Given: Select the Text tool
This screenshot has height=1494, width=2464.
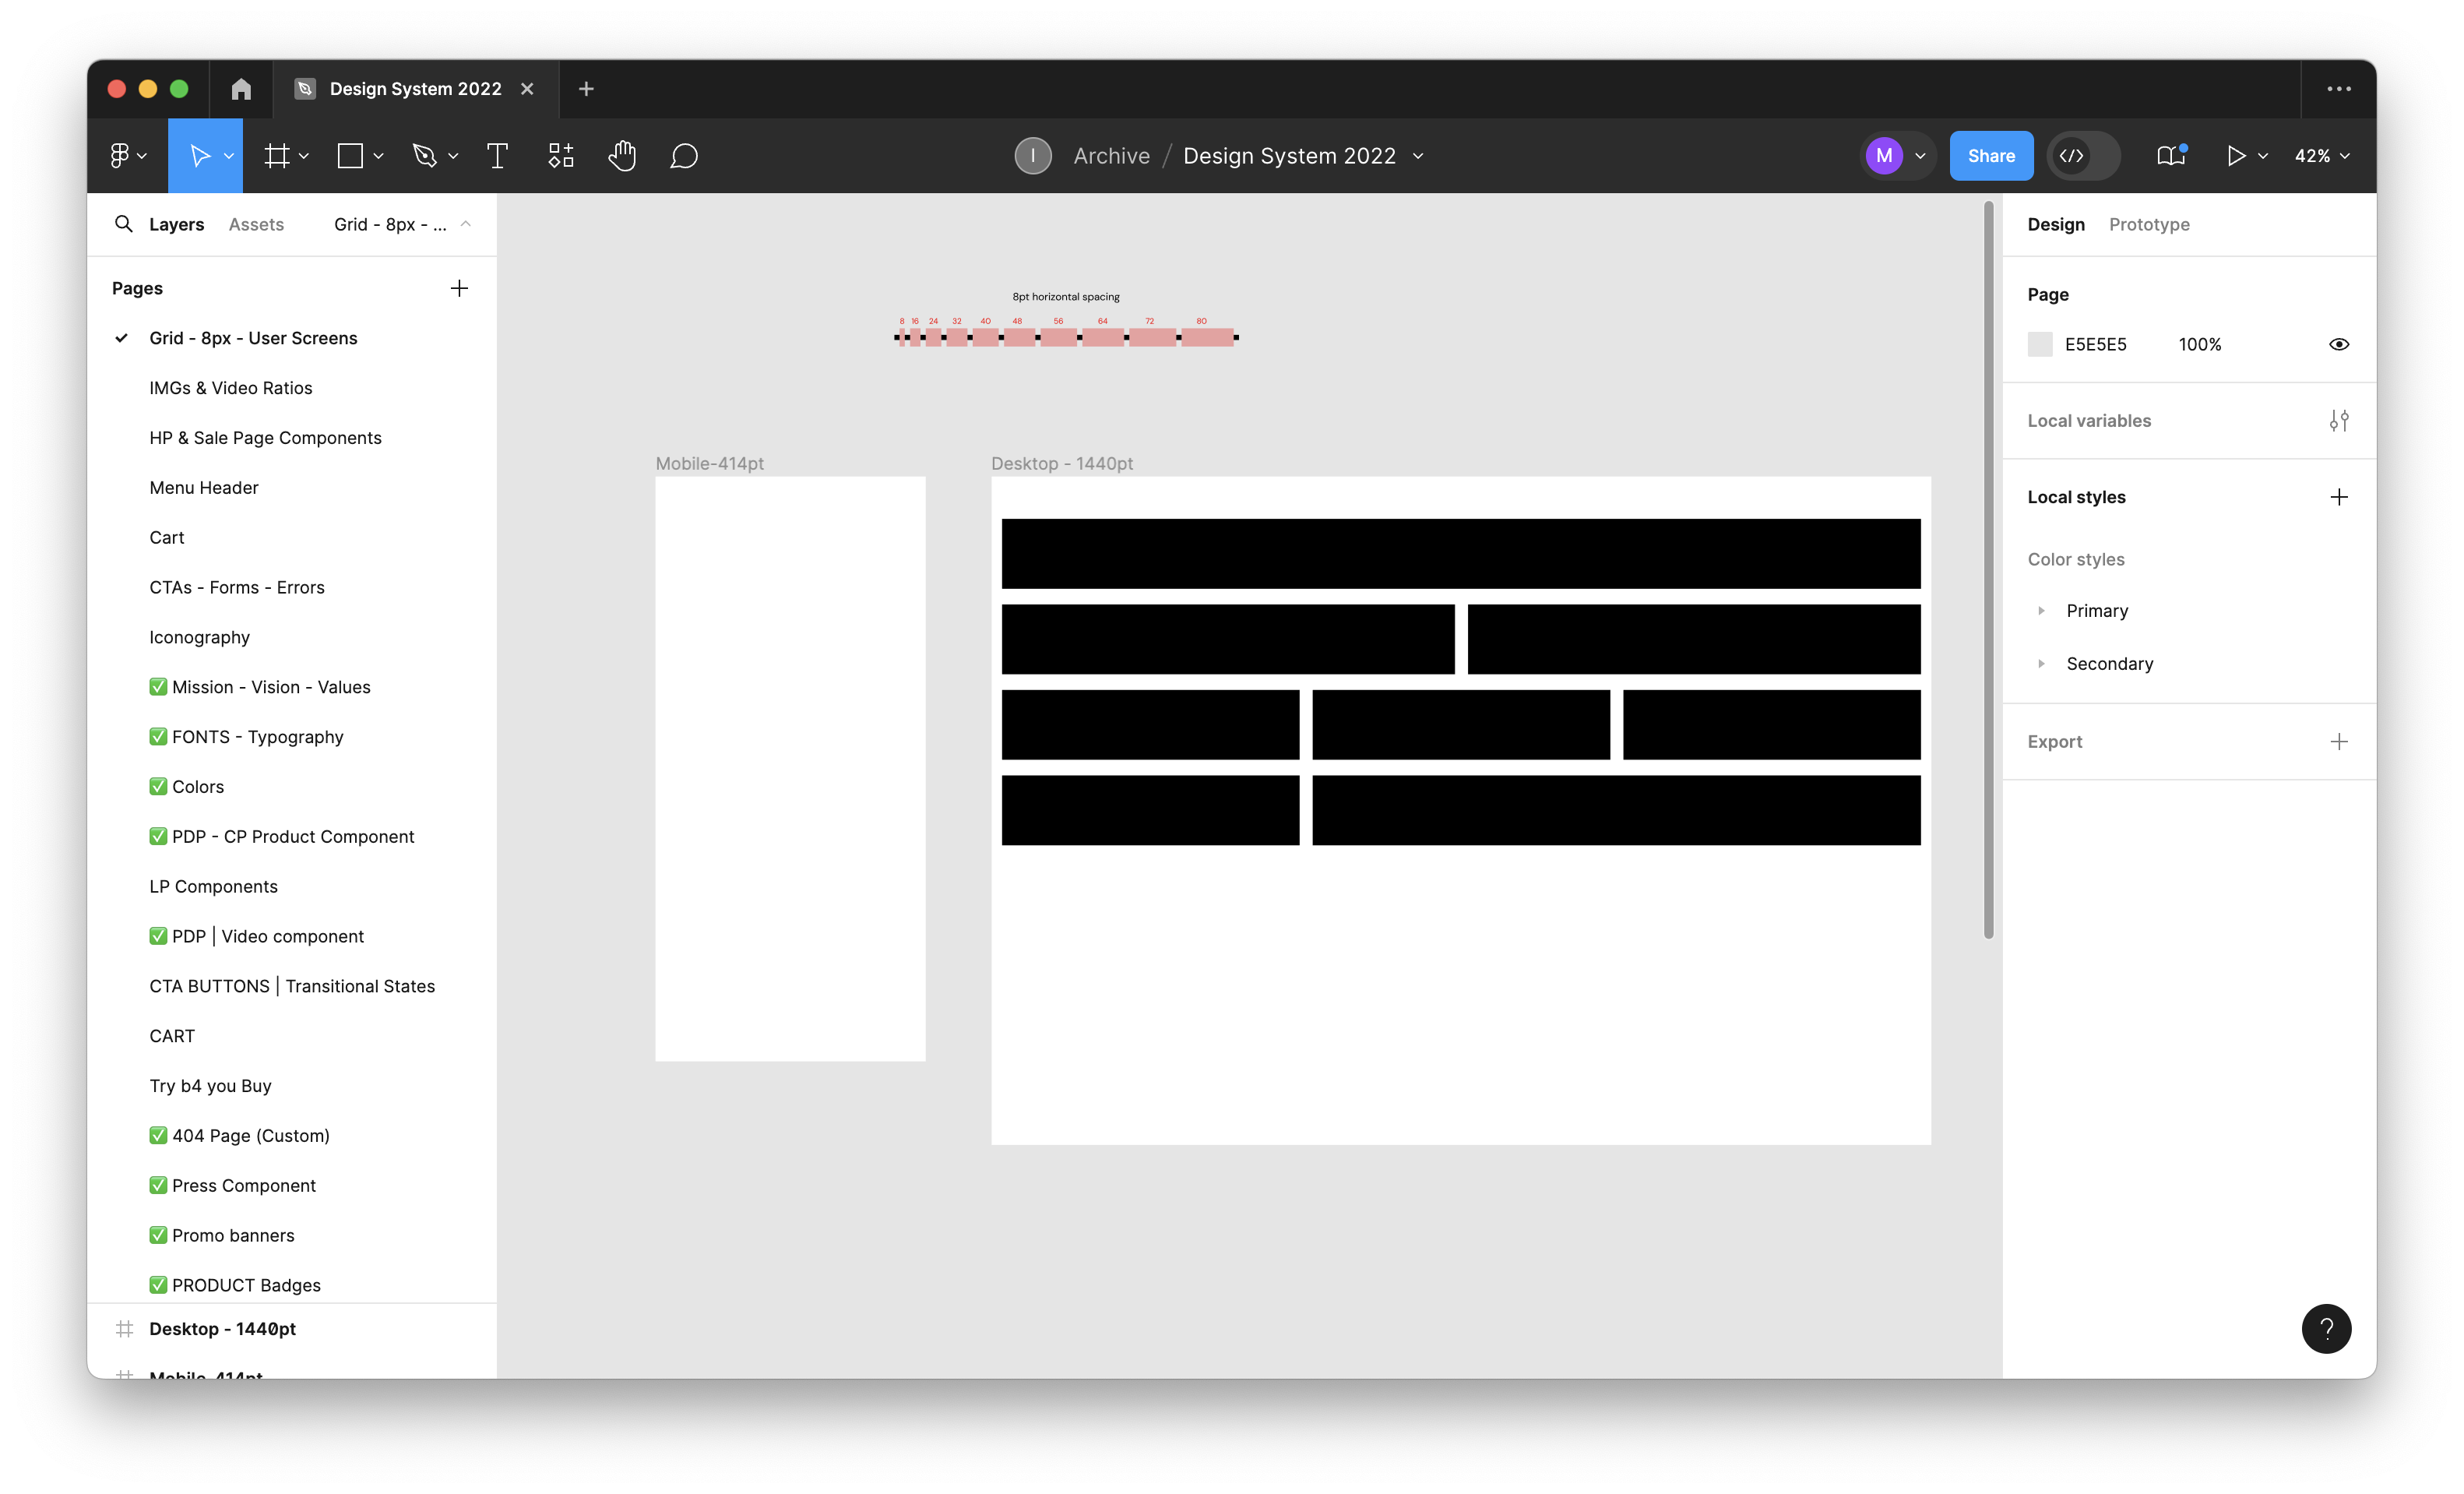Looking at the screenshot, I should coord(497,155).
